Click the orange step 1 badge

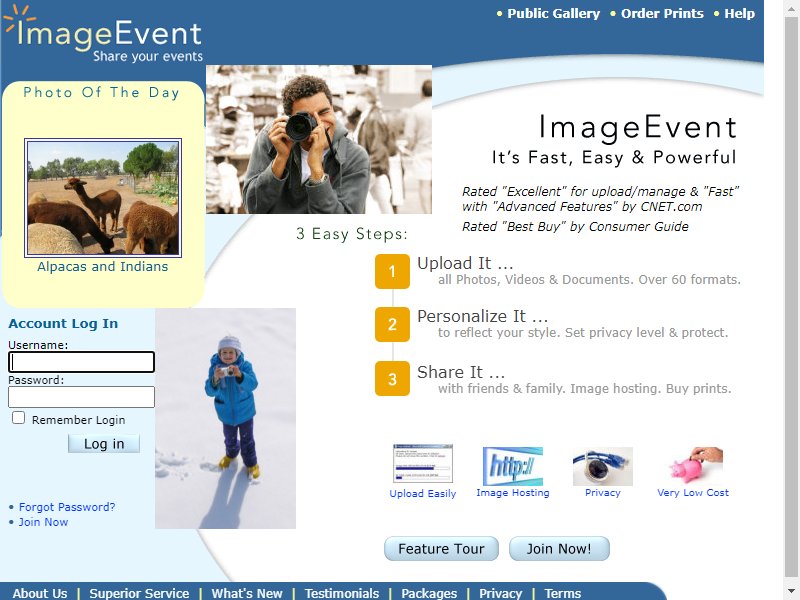pyautogui.click(x=392, y=271)
